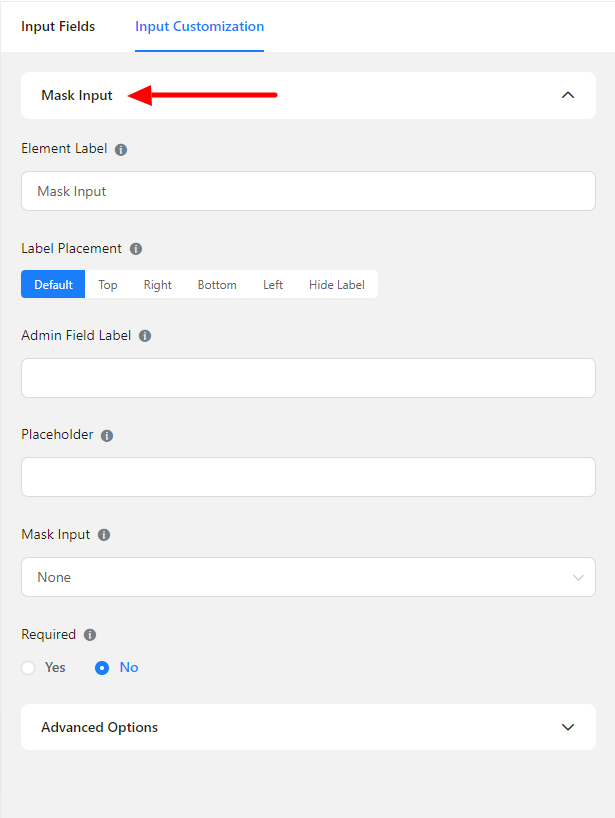Focus the Placeholder input field

(x=308, y=477)
